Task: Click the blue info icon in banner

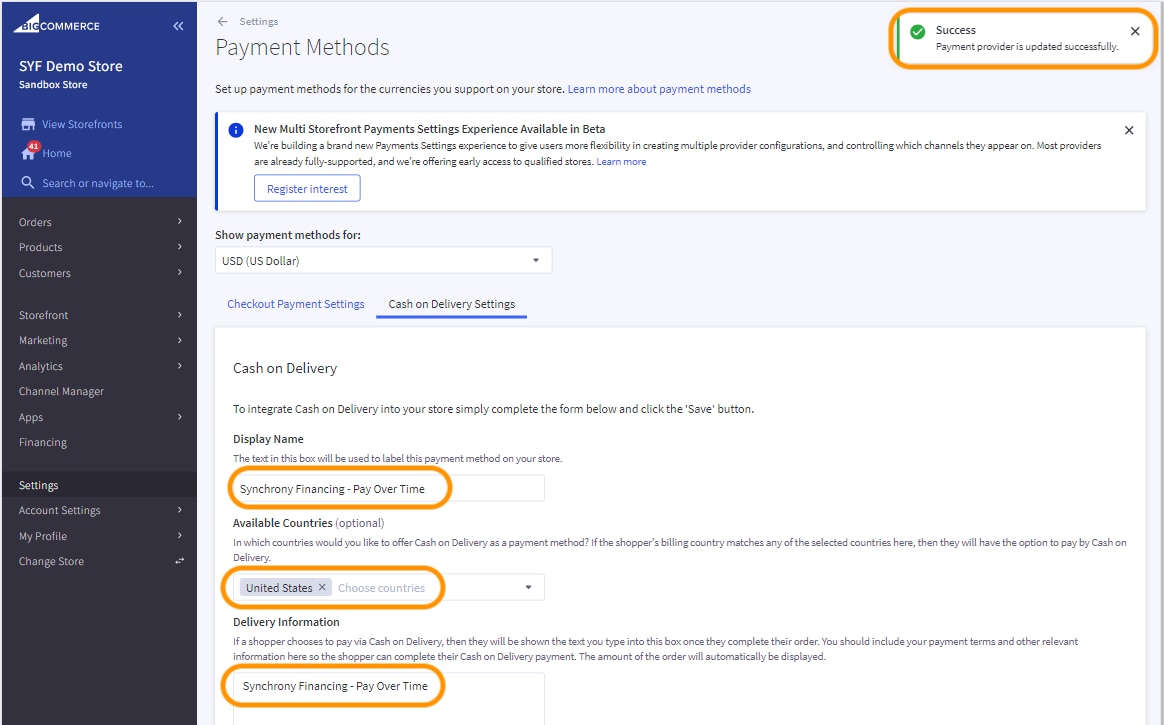Action: pyautogui.click(x=236, y=130)
